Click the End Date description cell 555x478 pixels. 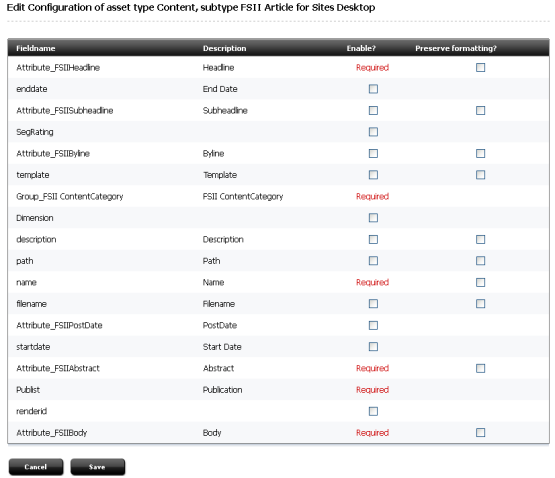(220, 89)
